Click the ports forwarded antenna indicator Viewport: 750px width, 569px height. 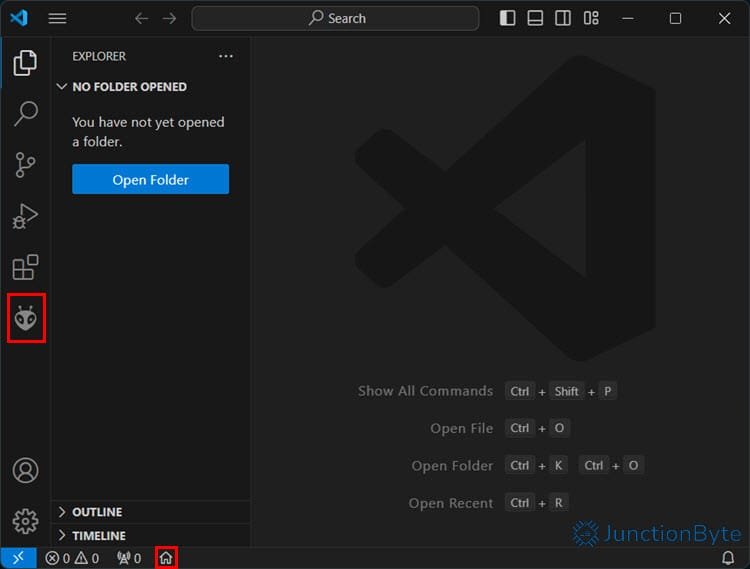click(x=129, y=558)
